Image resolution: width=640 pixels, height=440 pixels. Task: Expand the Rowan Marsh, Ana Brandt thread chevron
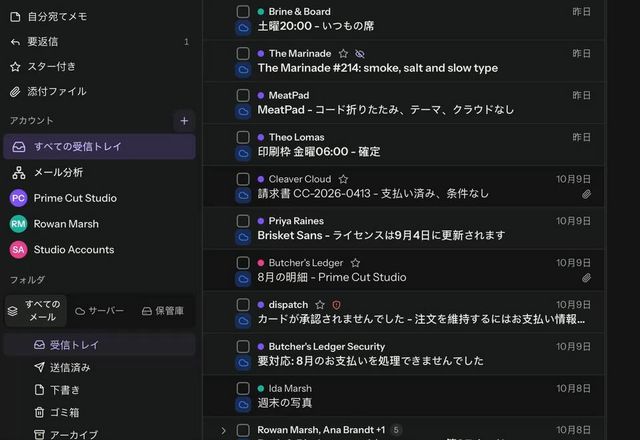[x=223, y=431]
